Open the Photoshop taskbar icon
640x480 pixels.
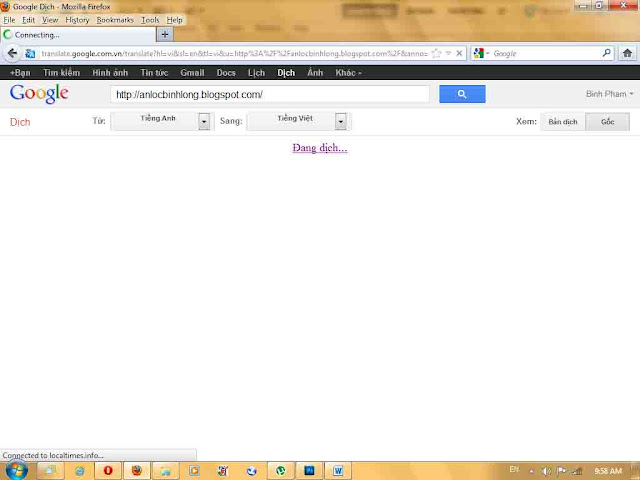click(x=309, y=471)
